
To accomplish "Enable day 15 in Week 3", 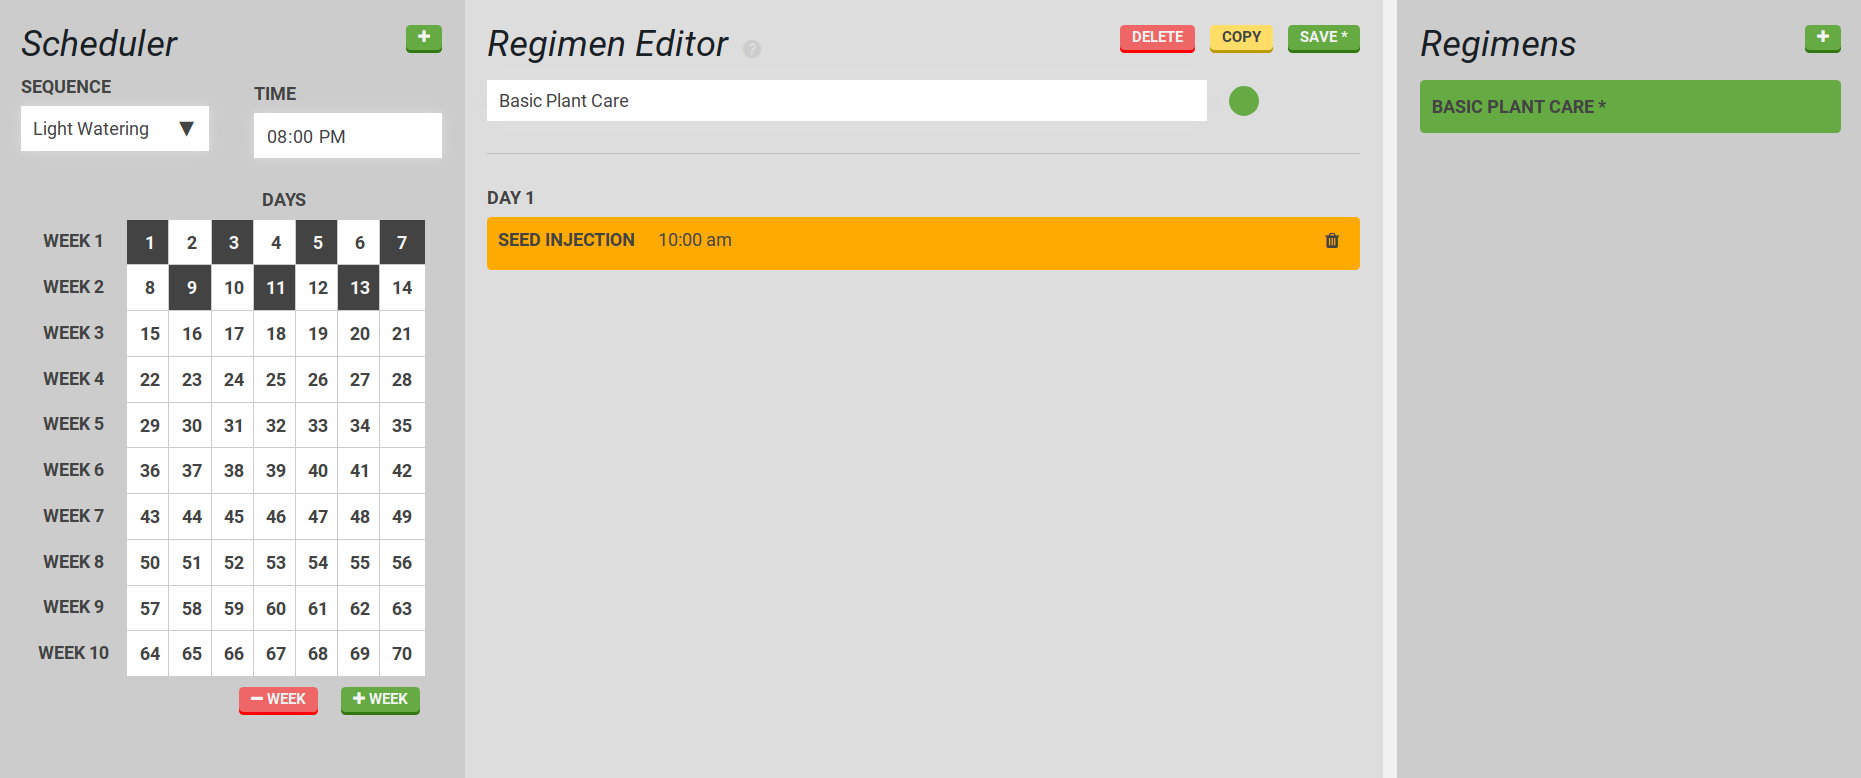I will [149, 334].
